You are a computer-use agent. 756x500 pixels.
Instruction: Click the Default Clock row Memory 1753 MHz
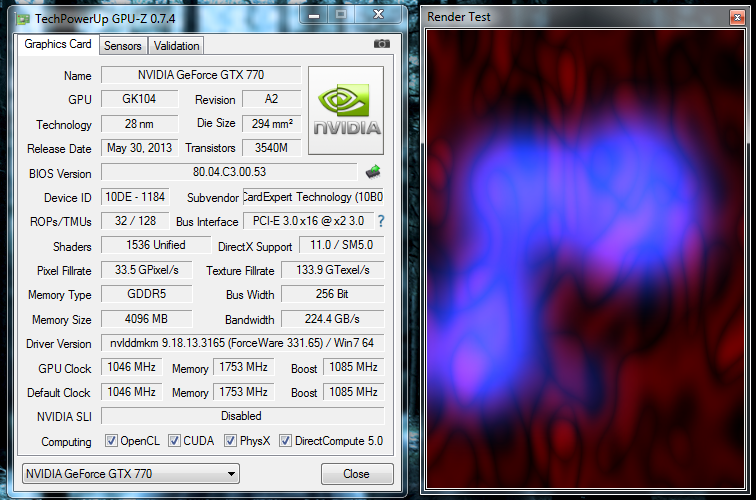pos(243,392)
